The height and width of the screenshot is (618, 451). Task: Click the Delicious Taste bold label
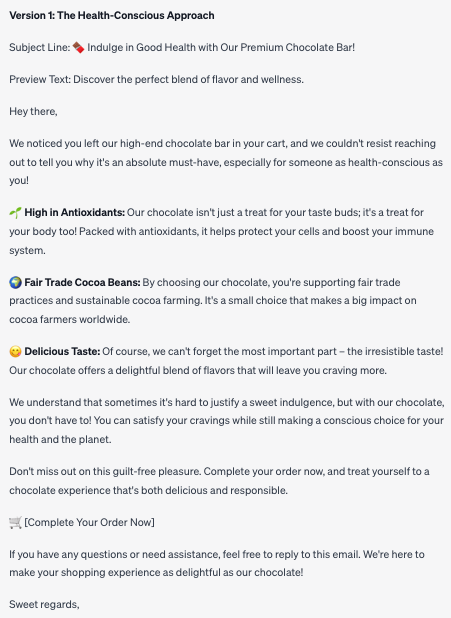(62, 351)
